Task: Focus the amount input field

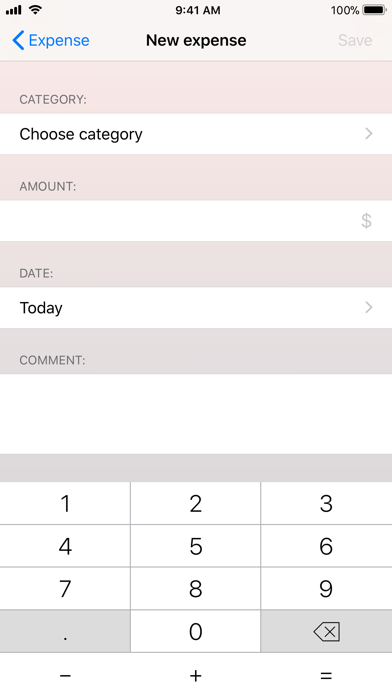Action: pos(196,221)
